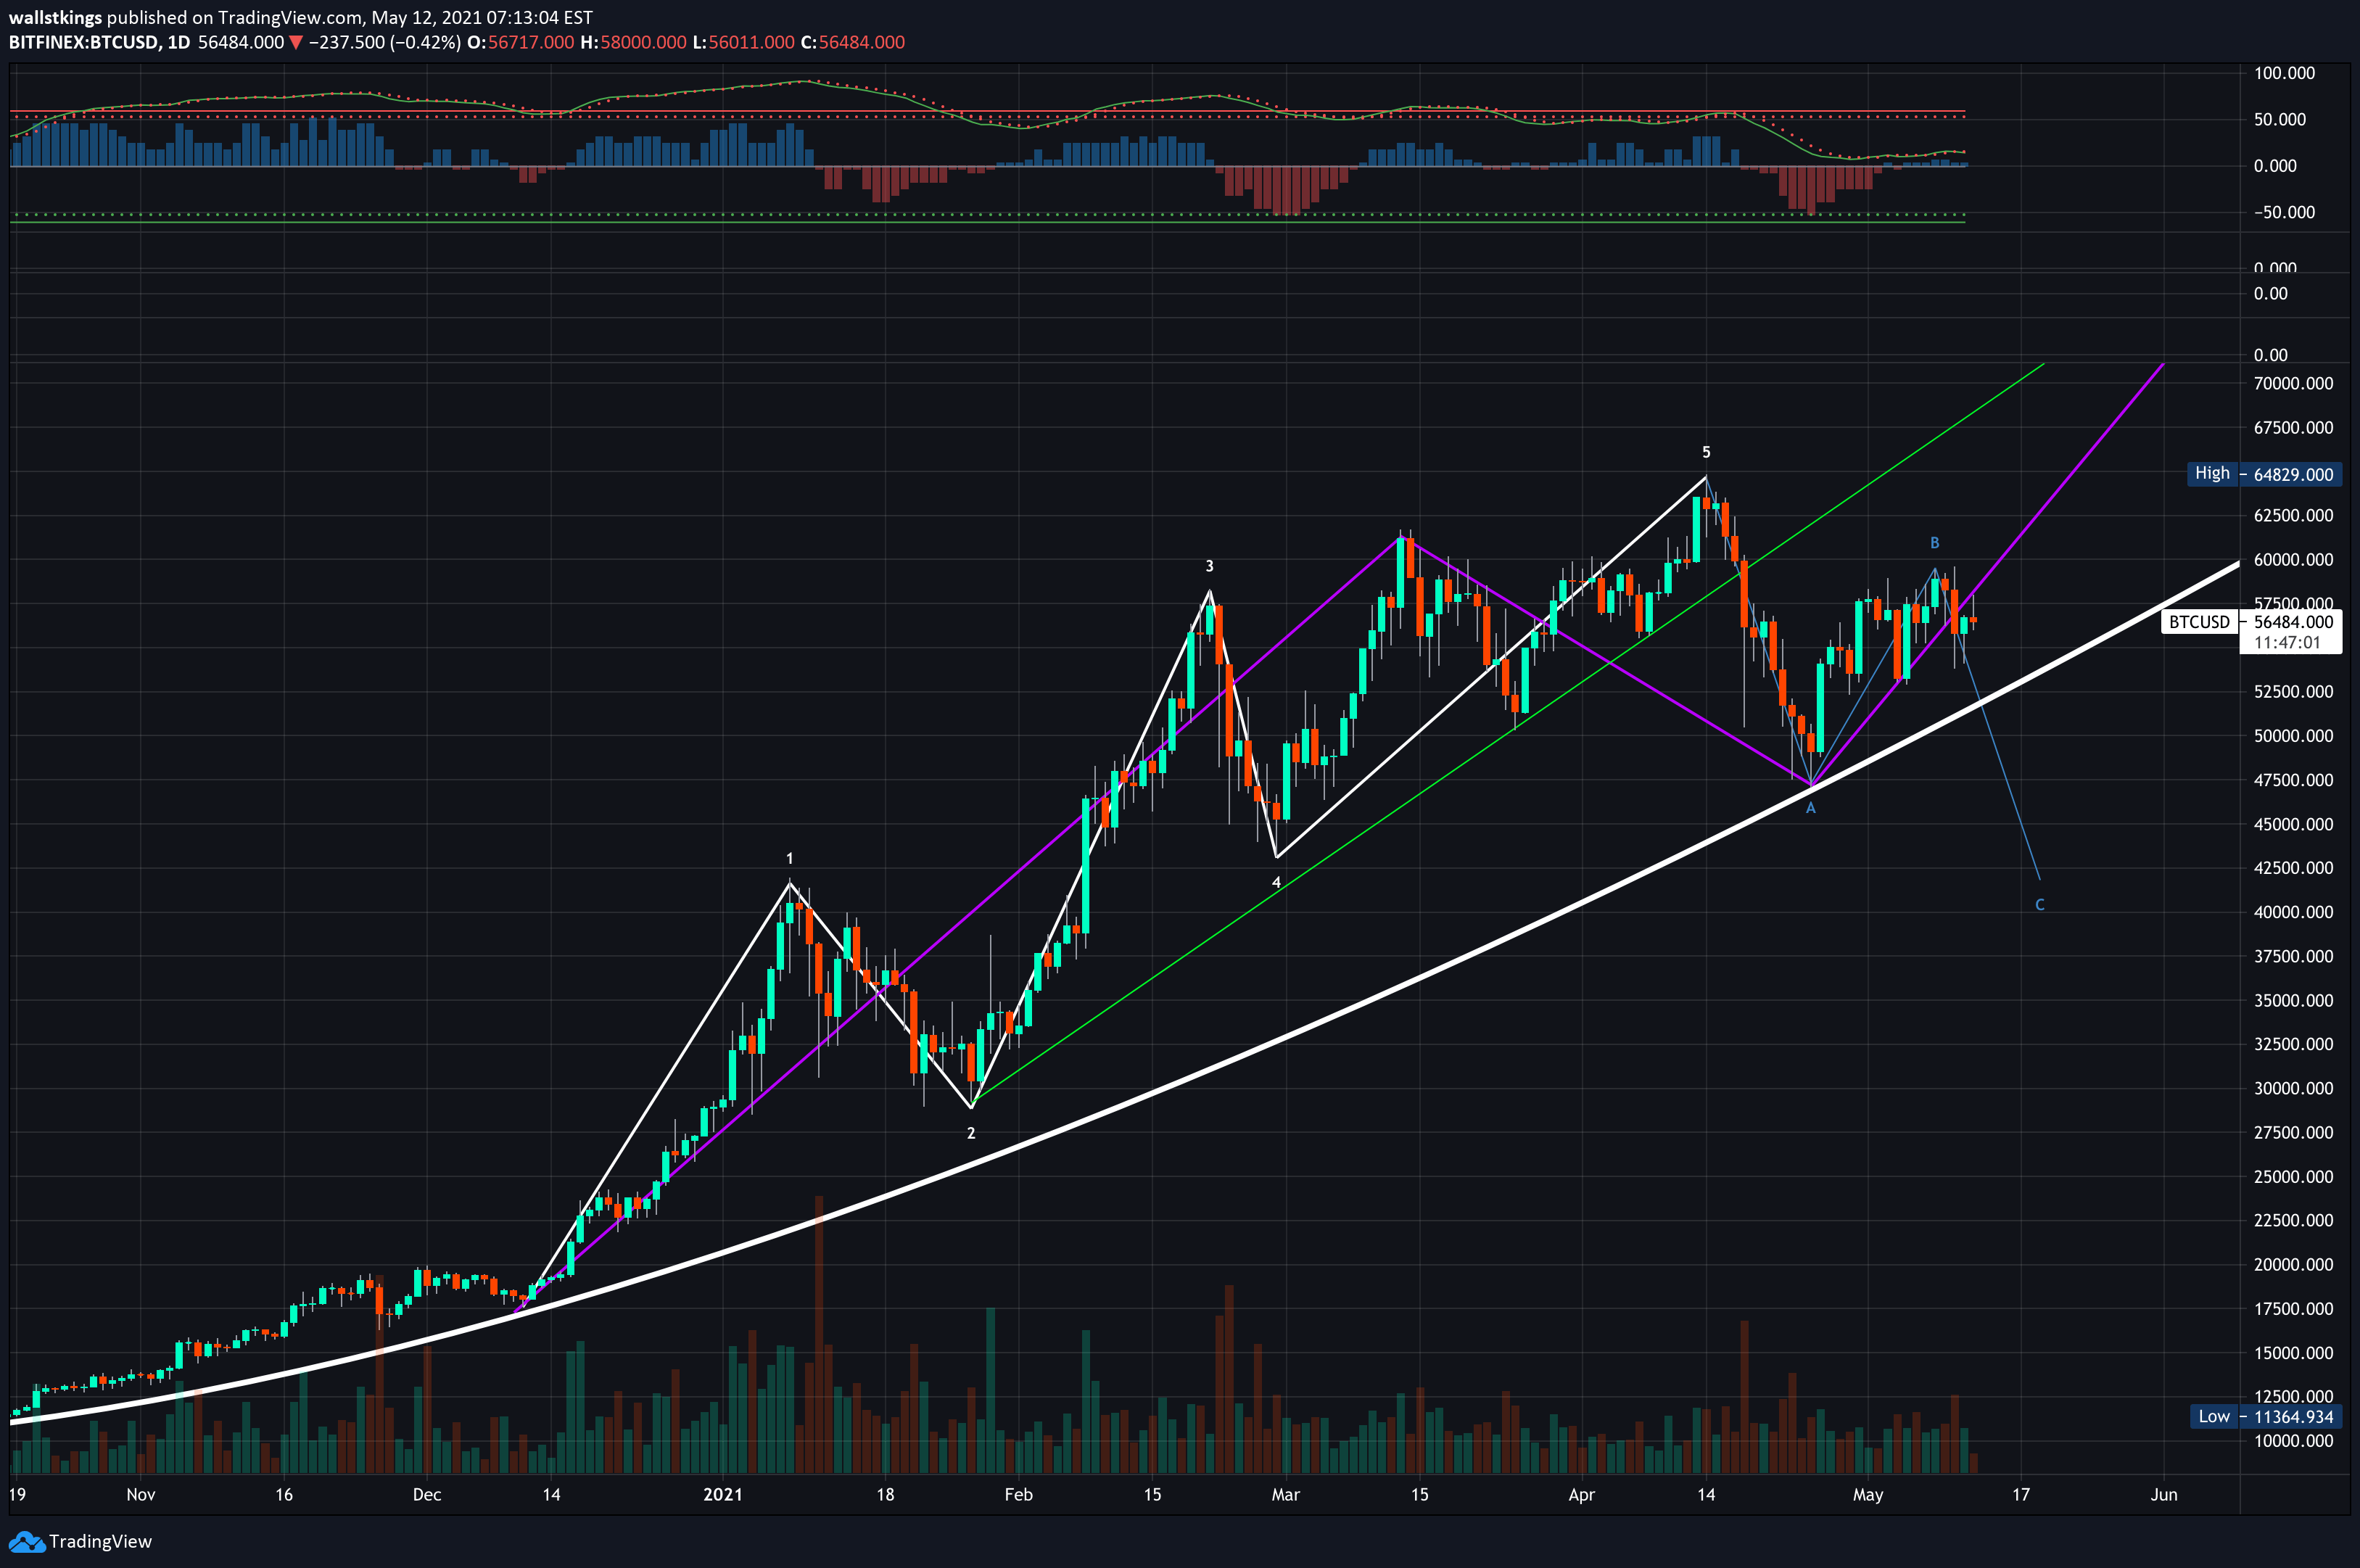The height and width of the screenshot is (1568, 2360).
Task: Click the wave 1 label above January peak
Action: (789, 858)
